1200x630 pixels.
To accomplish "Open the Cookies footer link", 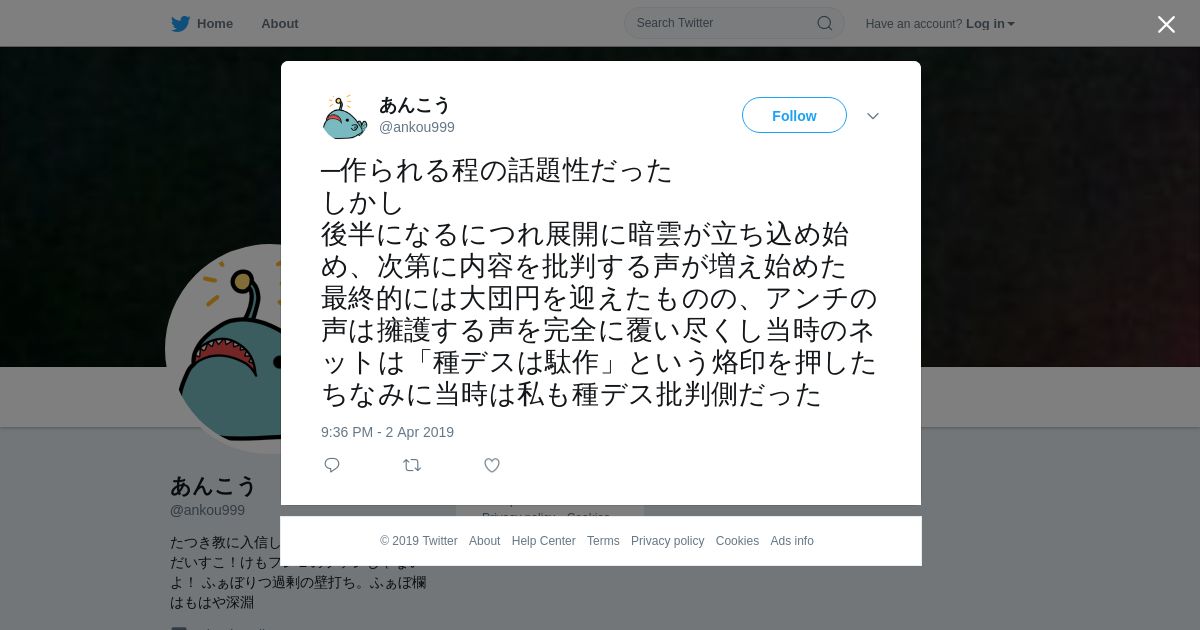I will pos(737,541).
